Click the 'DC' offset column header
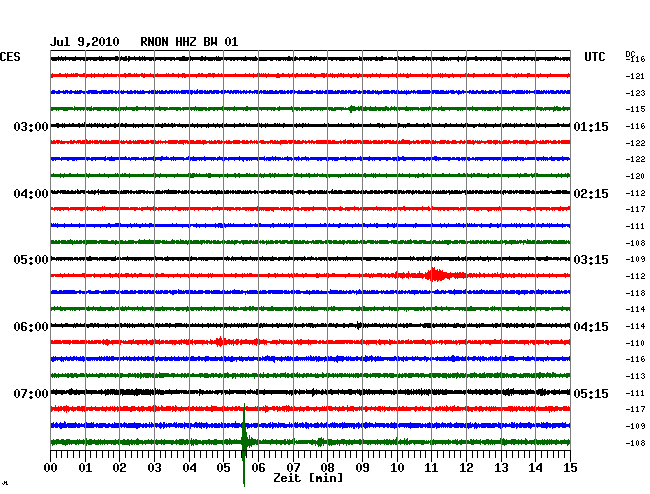This screenshot has height=494, width=650. (x=630, y=54)
